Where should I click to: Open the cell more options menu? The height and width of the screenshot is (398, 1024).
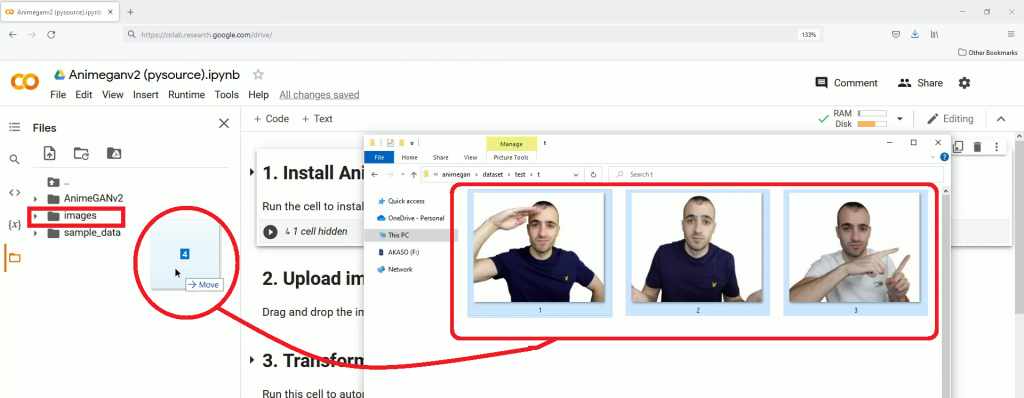click(997, 147)
